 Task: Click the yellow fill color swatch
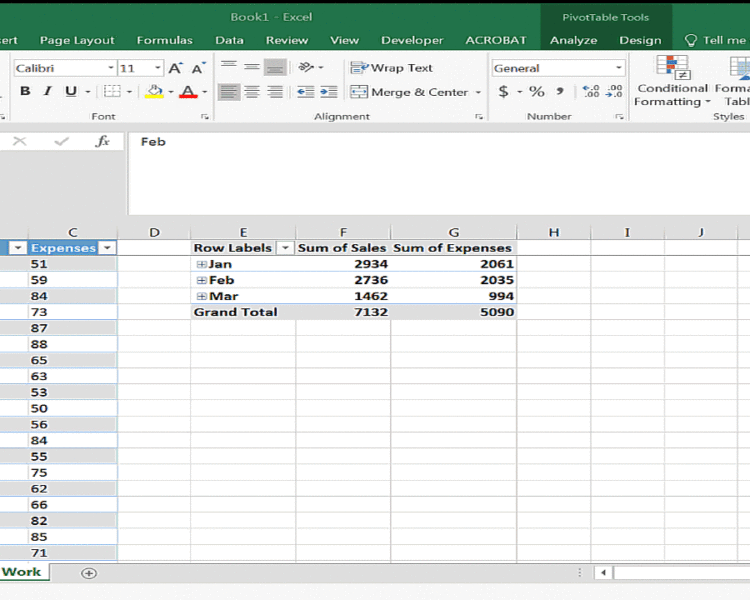pos(154,92)
